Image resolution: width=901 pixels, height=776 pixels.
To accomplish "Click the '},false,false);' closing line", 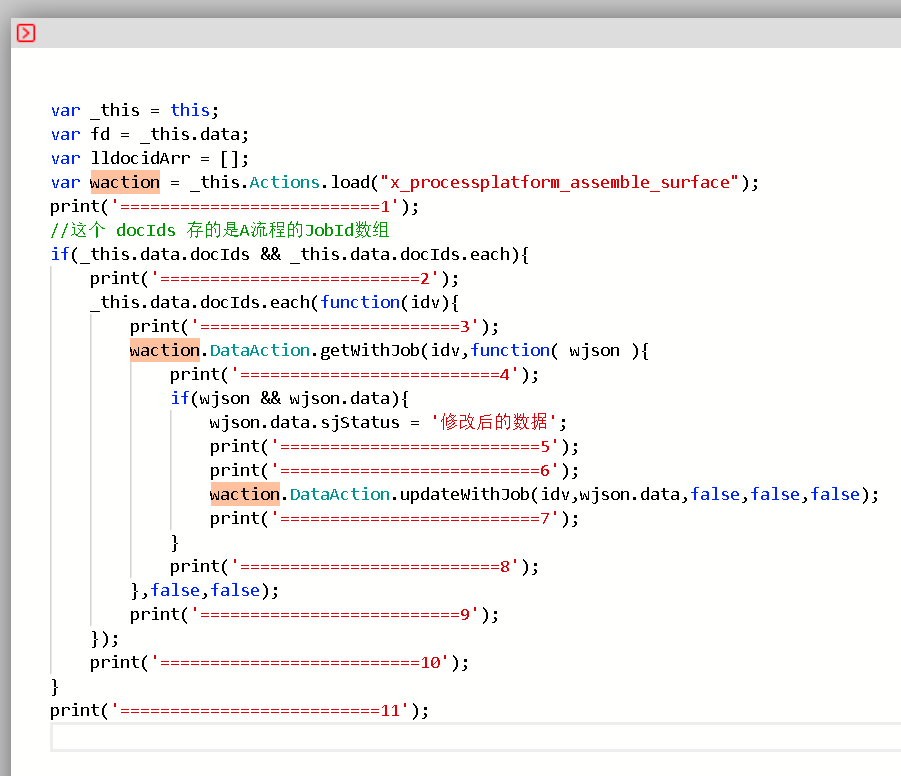I will pos(204,590).
